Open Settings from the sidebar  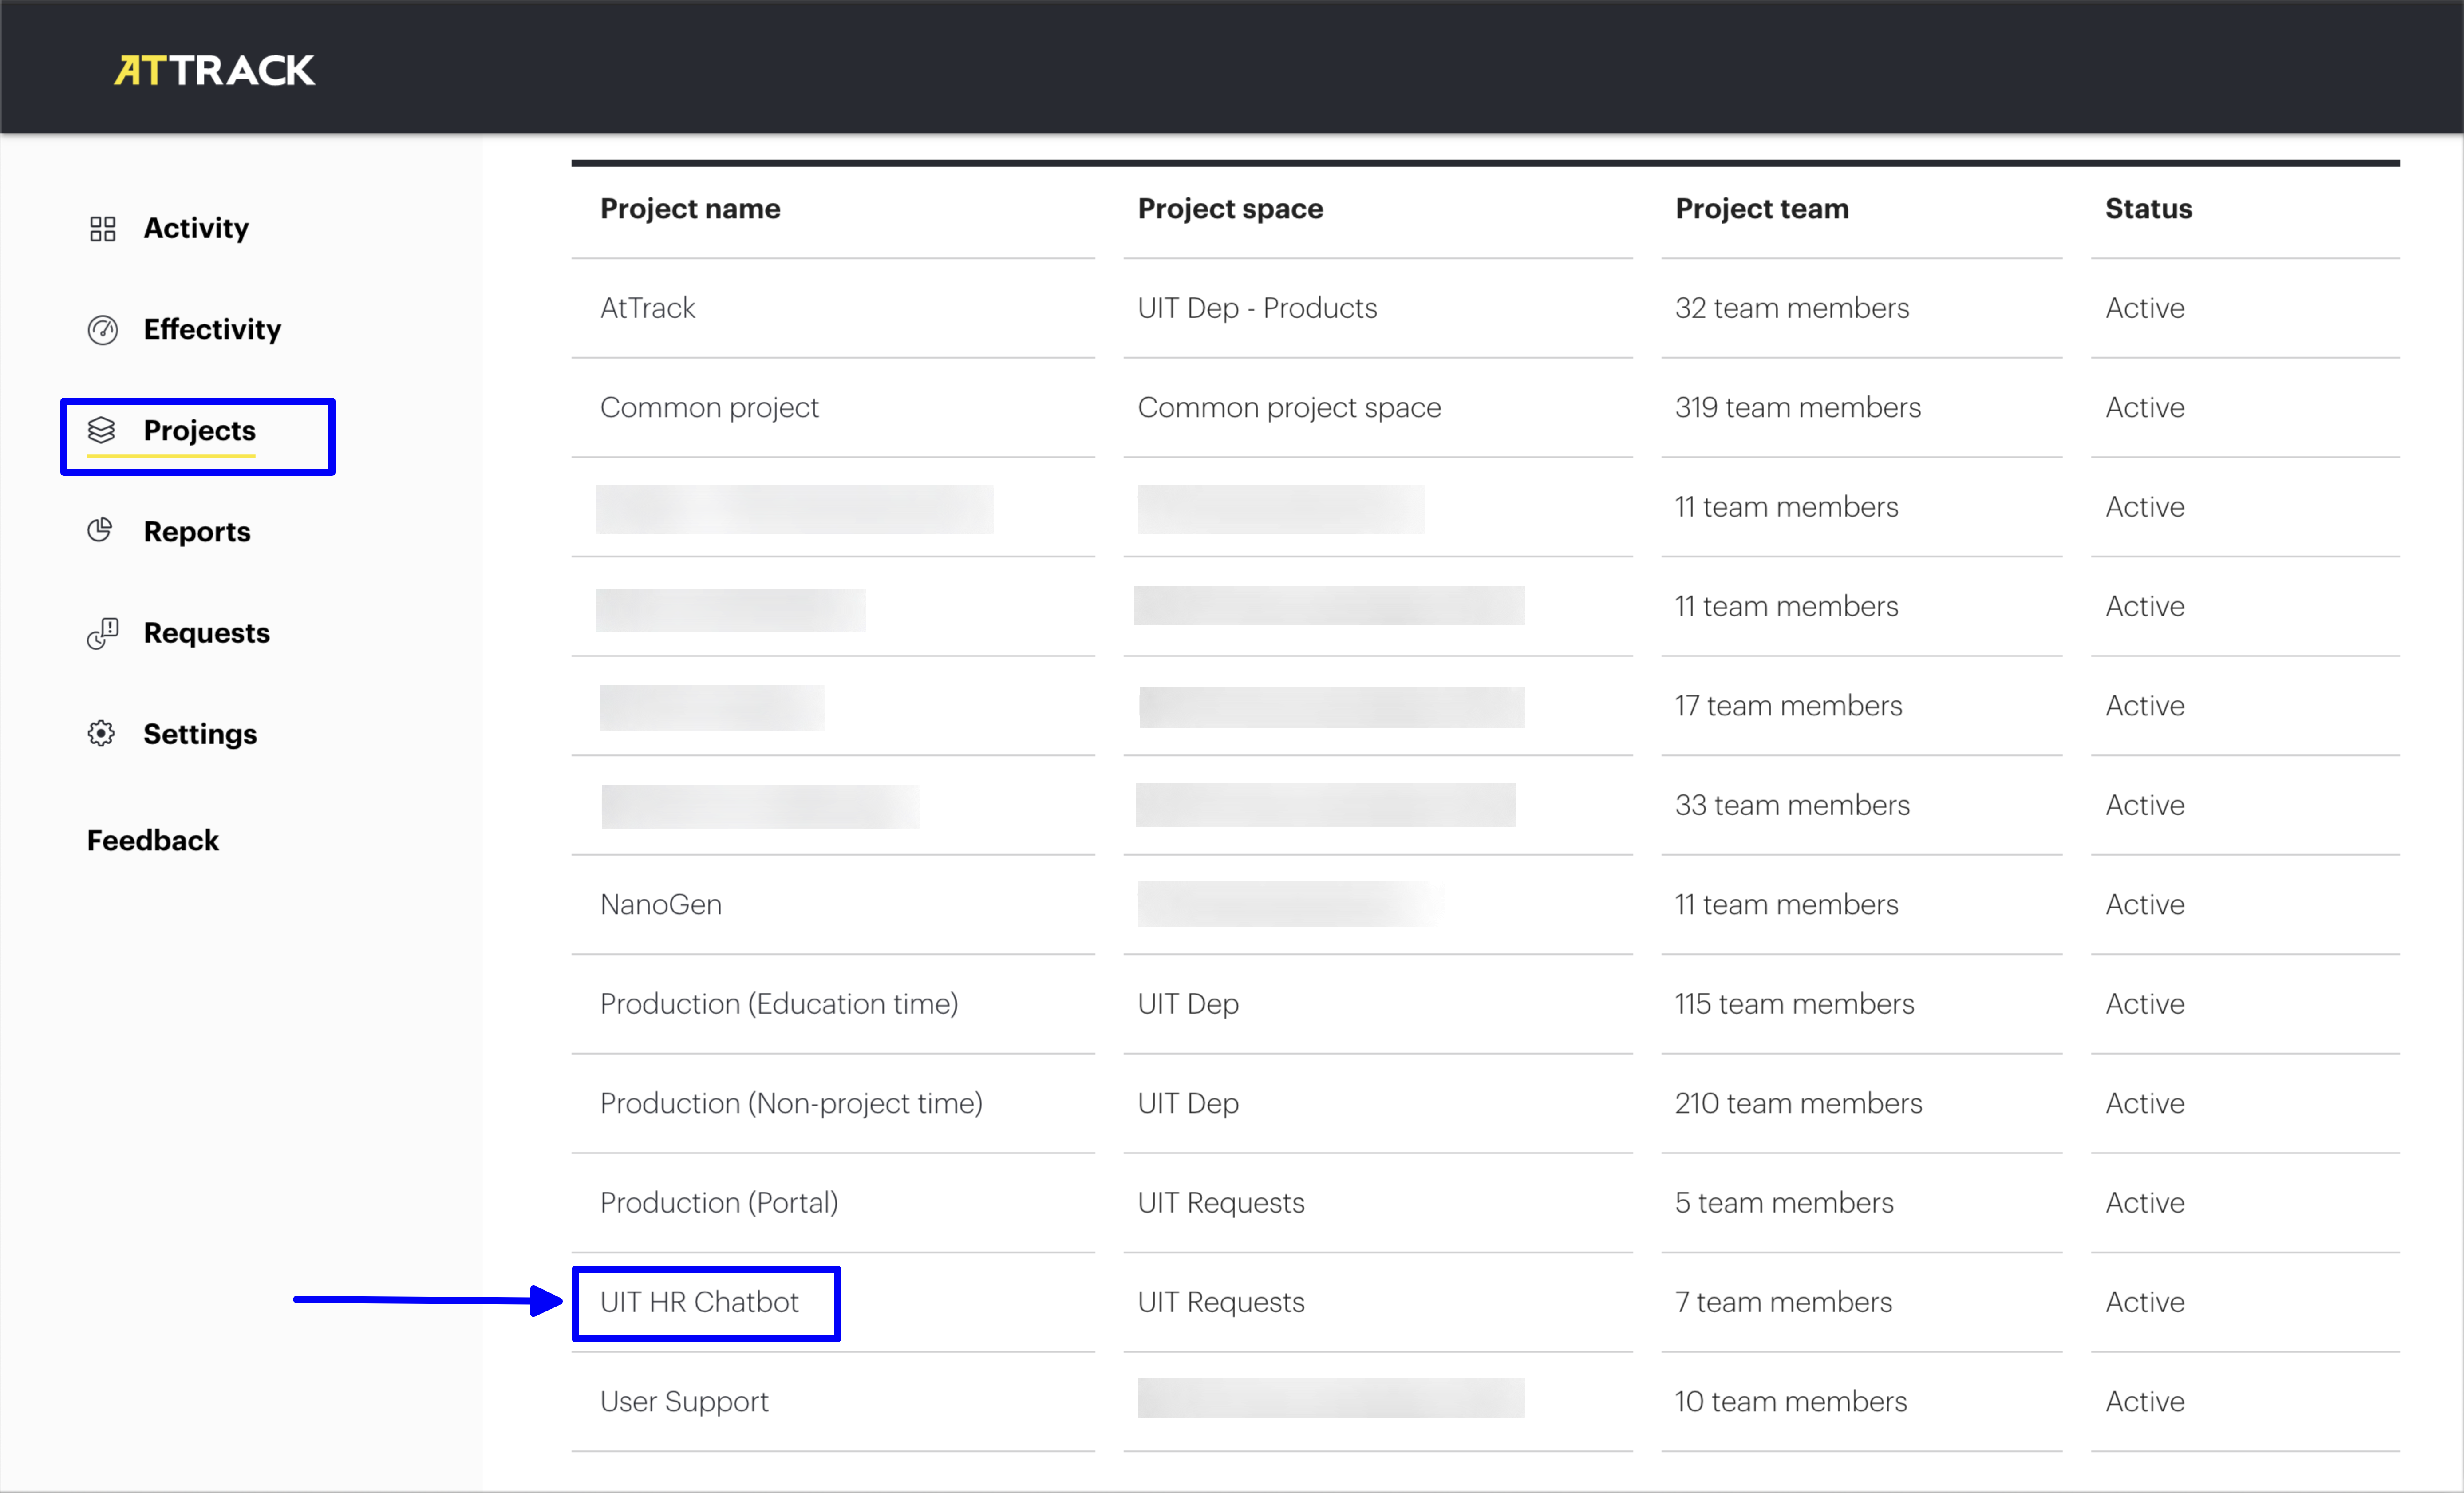pos(200,734)
